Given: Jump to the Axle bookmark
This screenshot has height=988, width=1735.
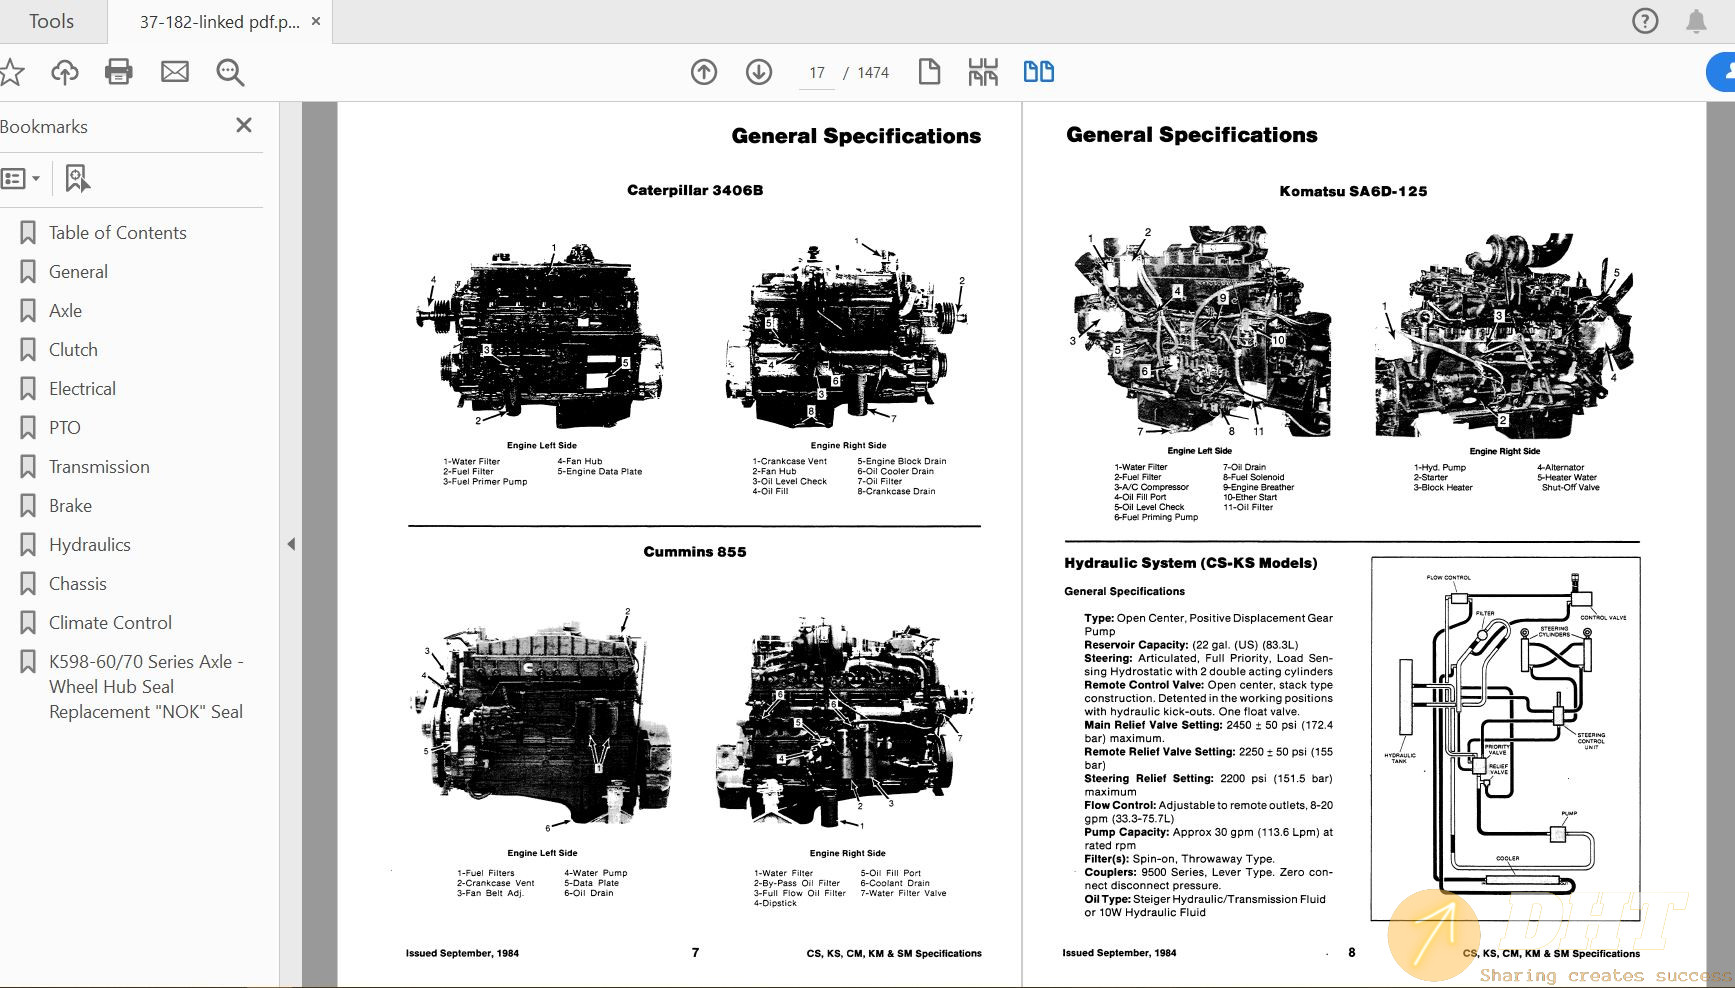Looking at the screenshot, I should point(65,311).
